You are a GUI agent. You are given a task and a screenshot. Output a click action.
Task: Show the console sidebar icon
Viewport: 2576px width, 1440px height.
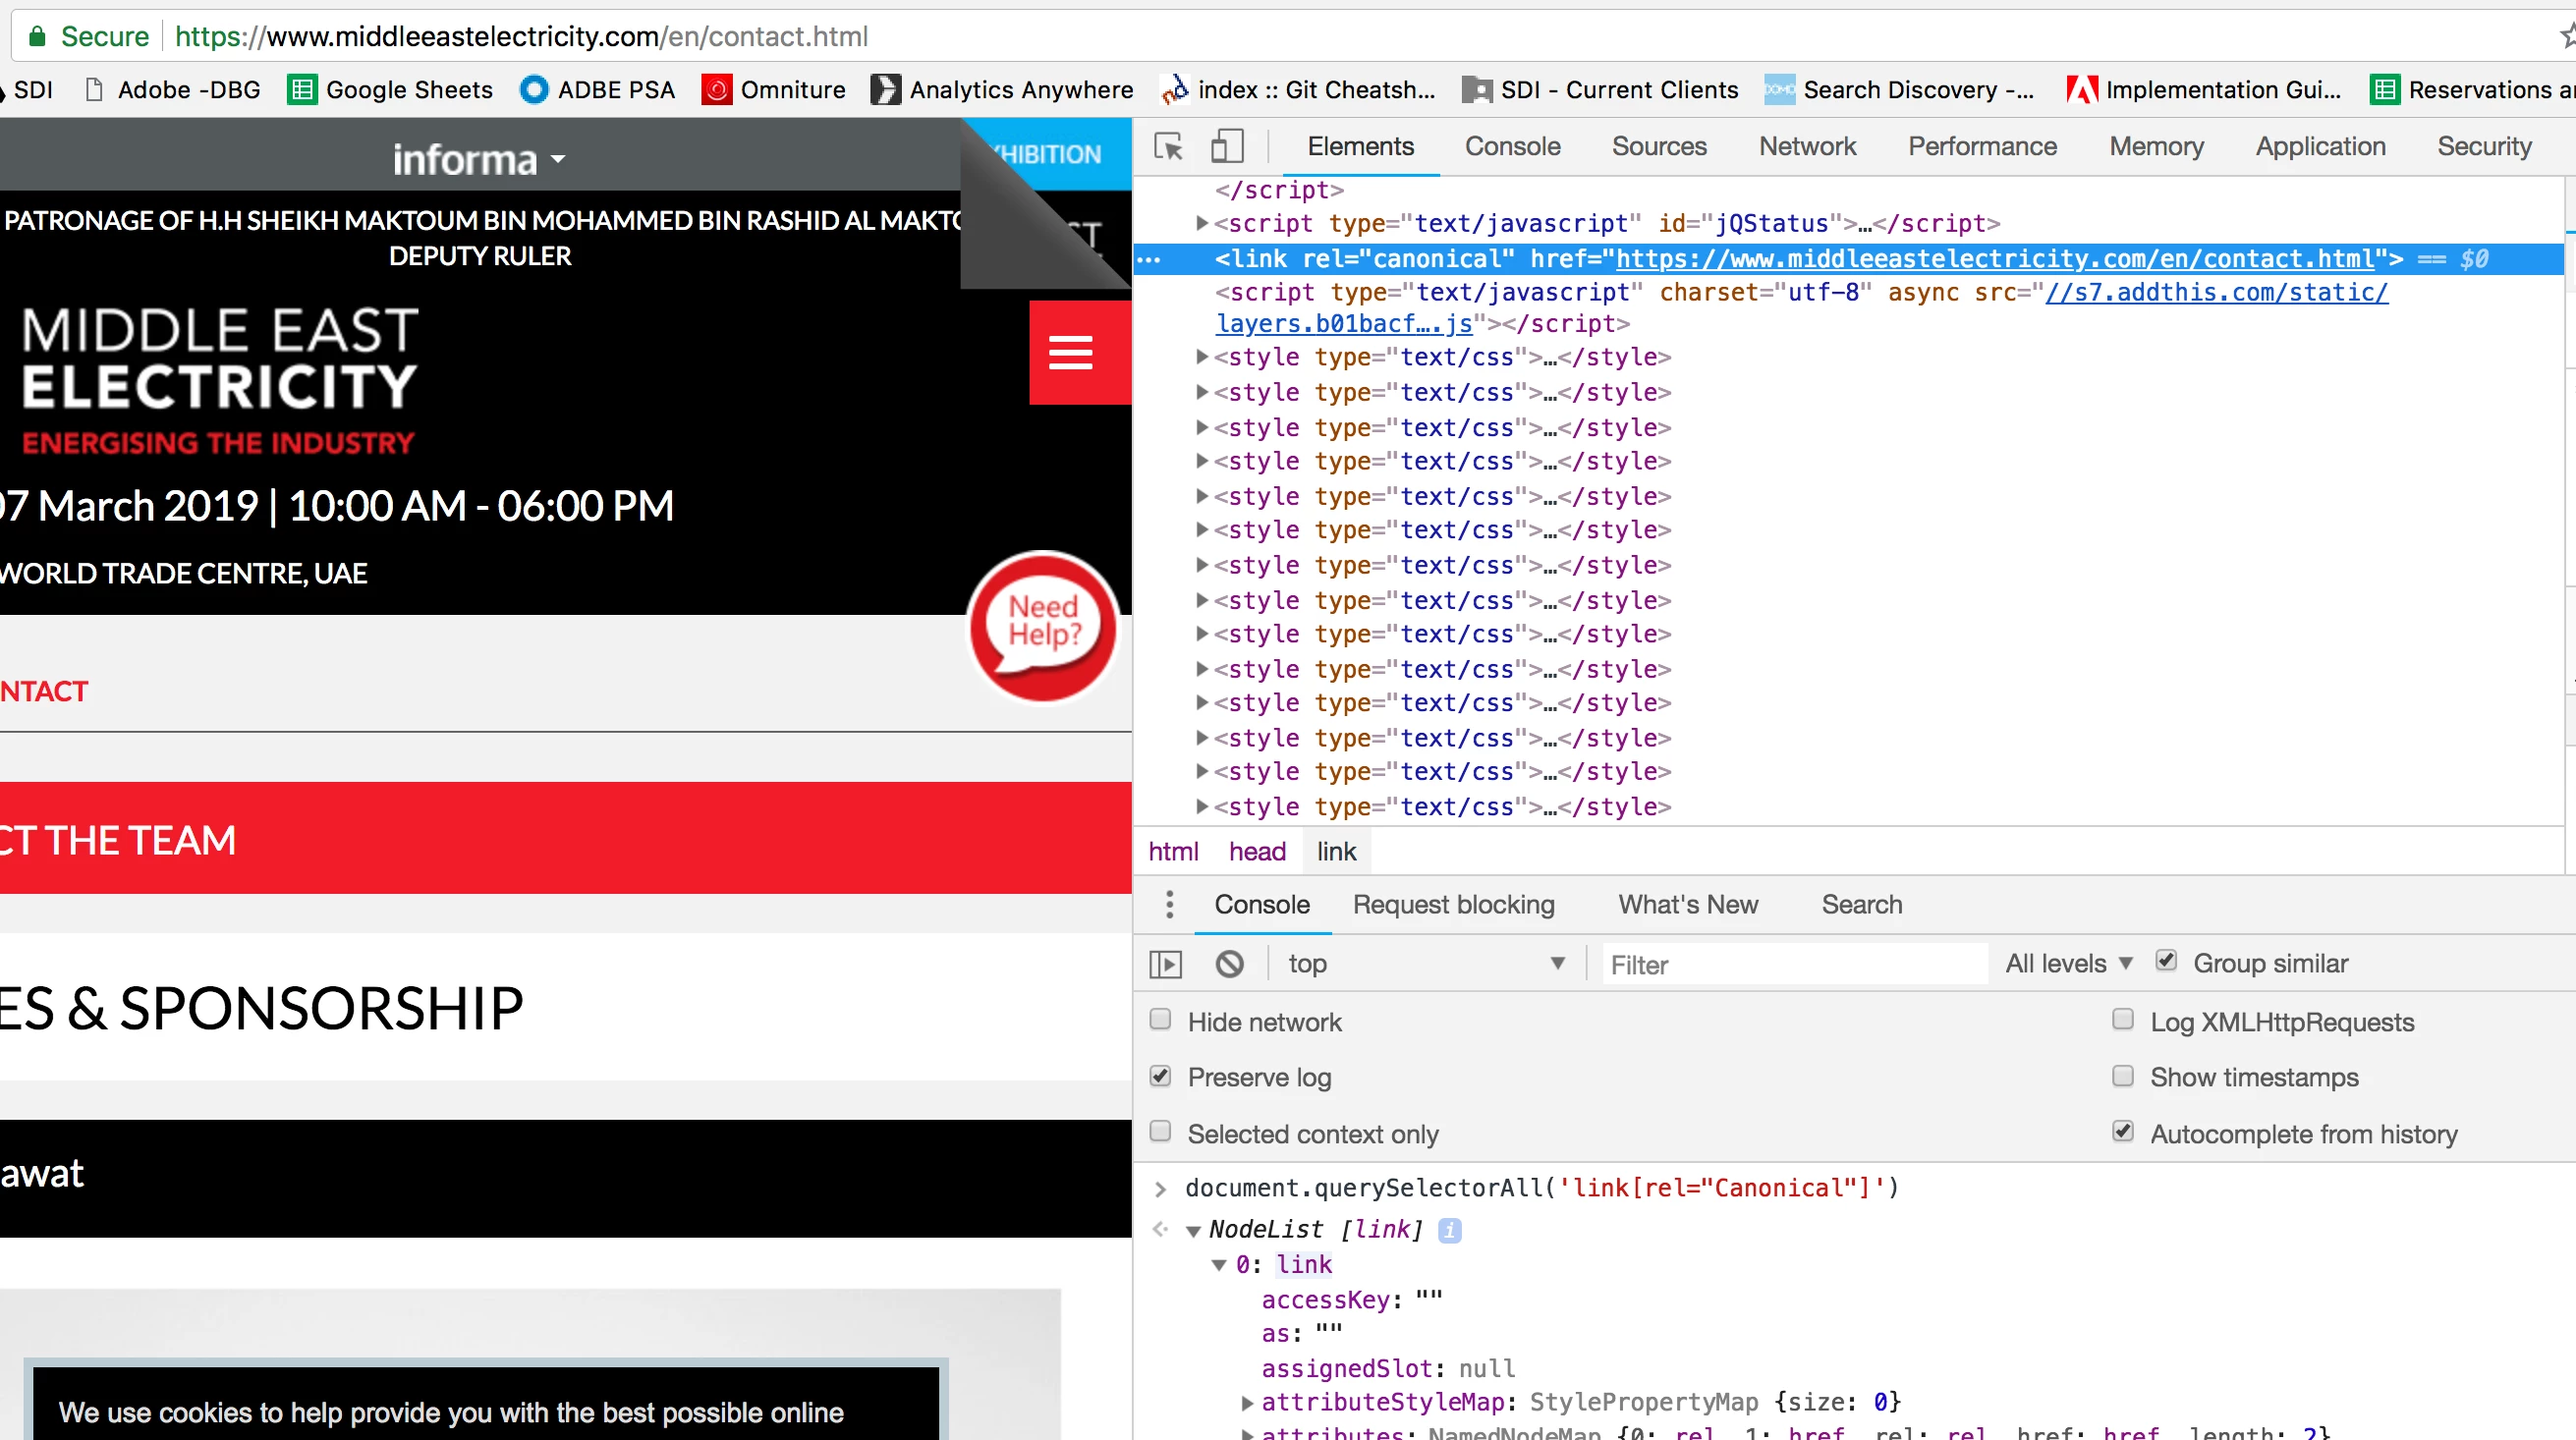point(1166,964)
